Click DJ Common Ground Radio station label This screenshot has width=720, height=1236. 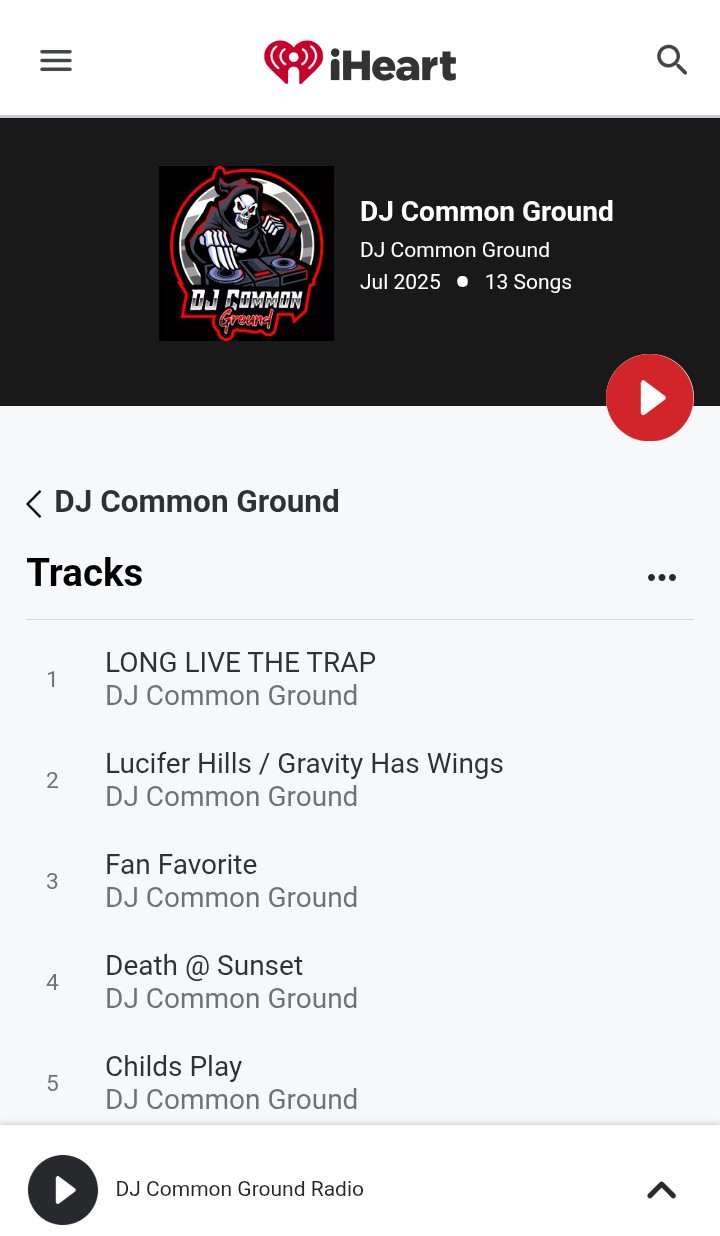240,1189
